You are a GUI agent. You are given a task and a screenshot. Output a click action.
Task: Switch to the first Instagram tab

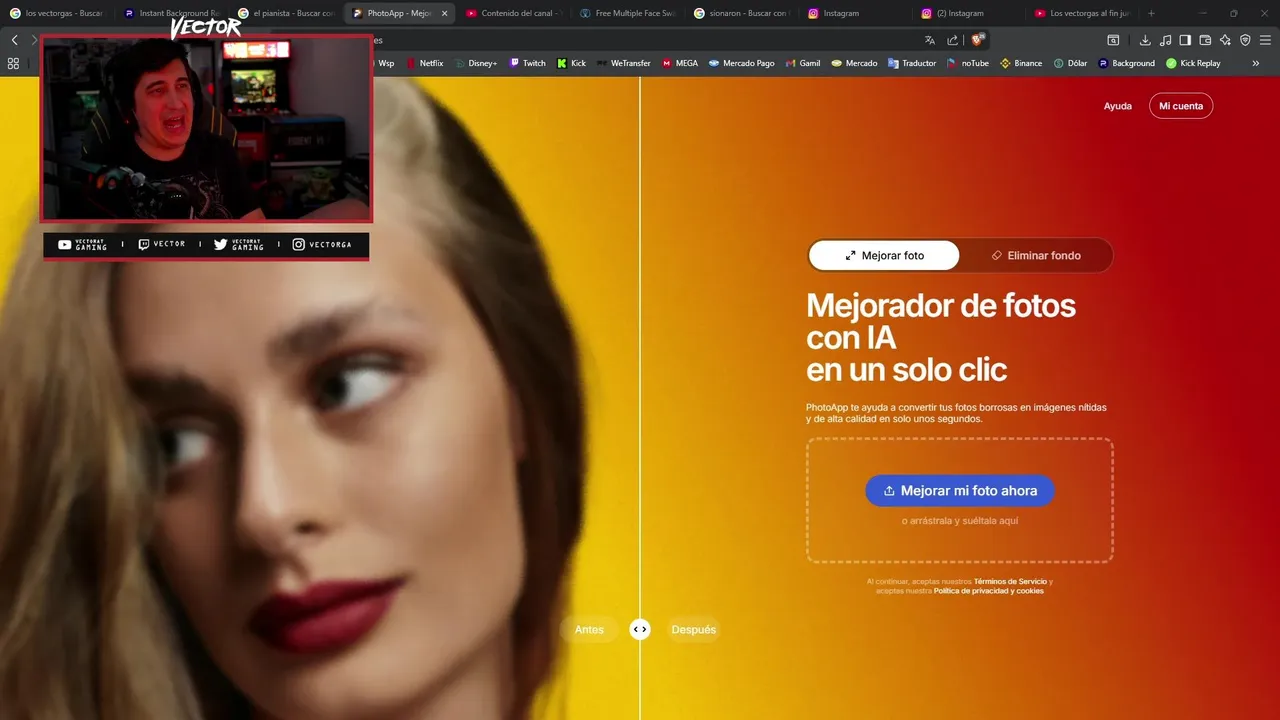[x=854, y=13]
